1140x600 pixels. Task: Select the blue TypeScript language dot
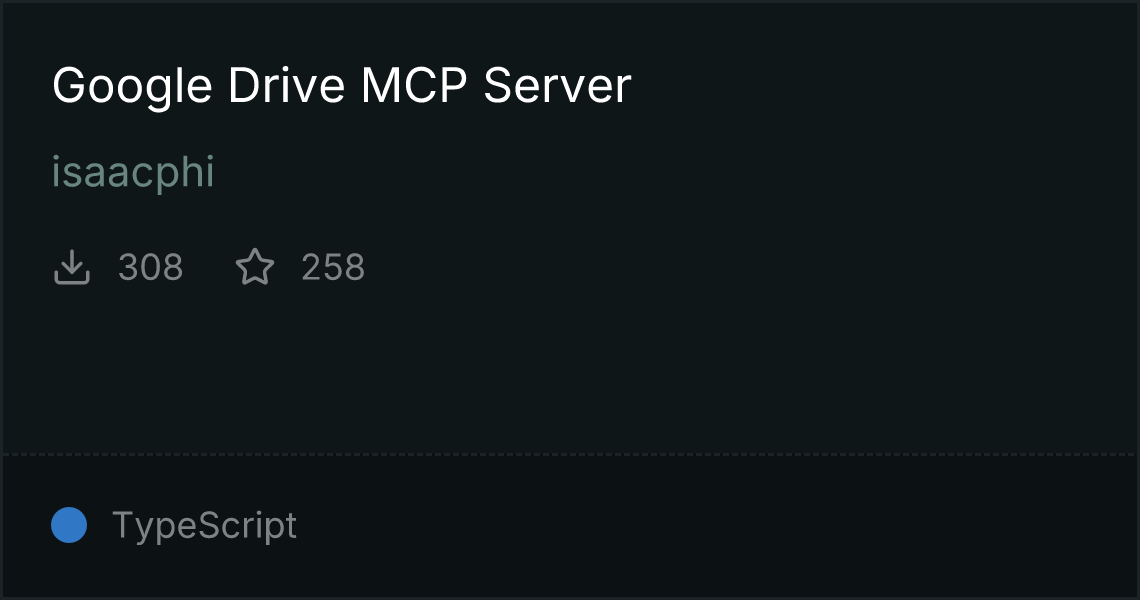click(x=69, y=525)
